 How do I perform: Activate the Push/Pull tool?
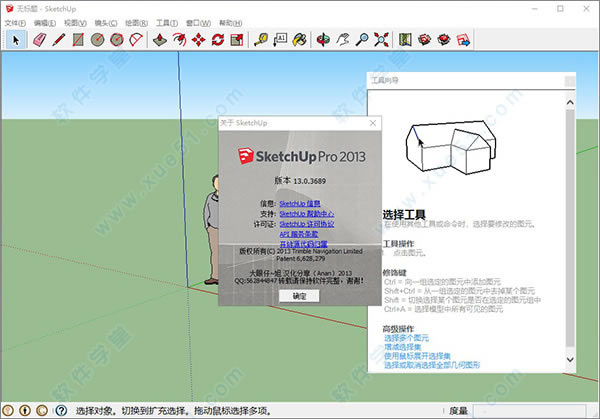click(160, 40)
